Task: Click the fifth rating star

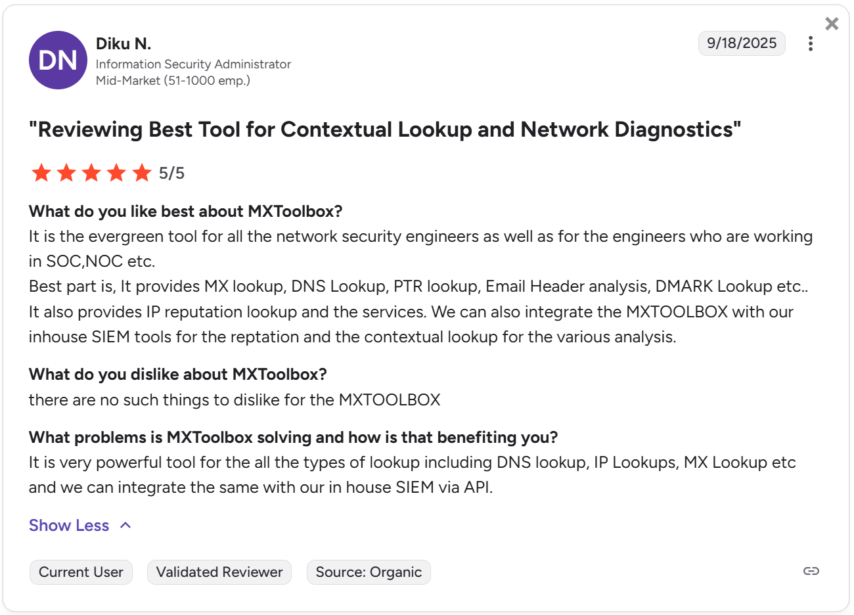Action: pyautogui.click(x=141, y=173)
